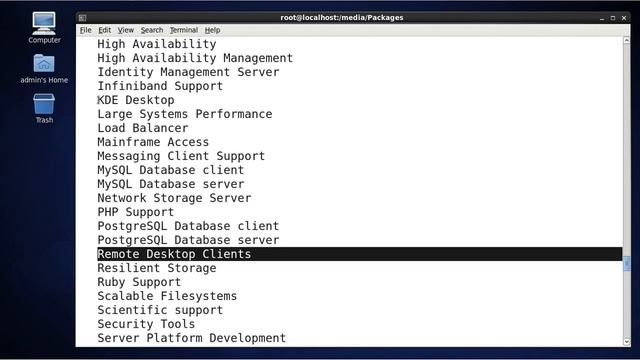Click 'Security Tools' text
The height and width of the screenshot is (360, 640).
click(x=146, y=324)
